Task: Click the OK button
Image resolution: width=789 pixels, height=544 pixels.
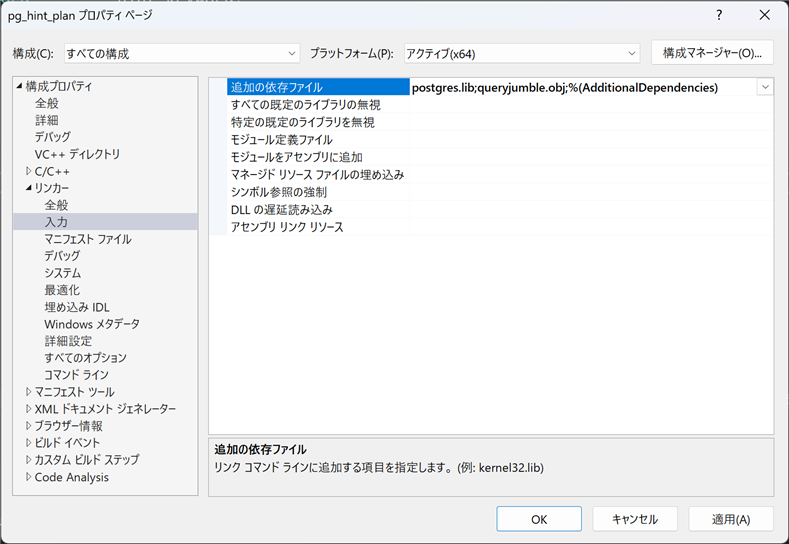Action: (x=539, y=519)
